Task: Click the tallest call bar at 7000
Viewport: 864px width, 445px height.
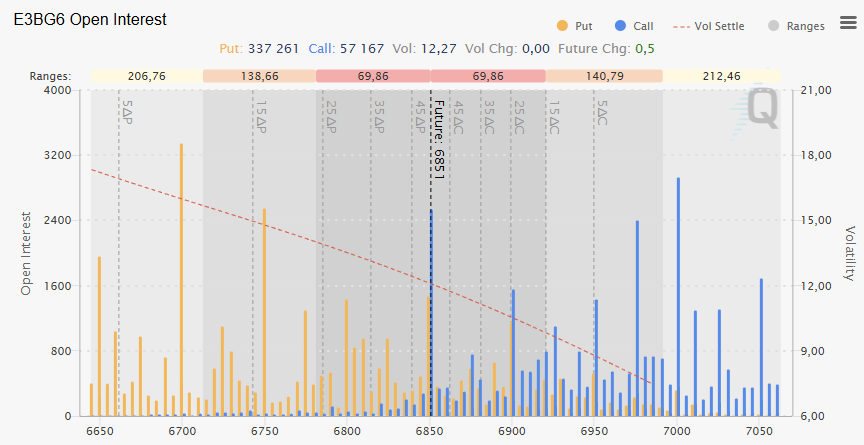Action: [x=678, y=297]
